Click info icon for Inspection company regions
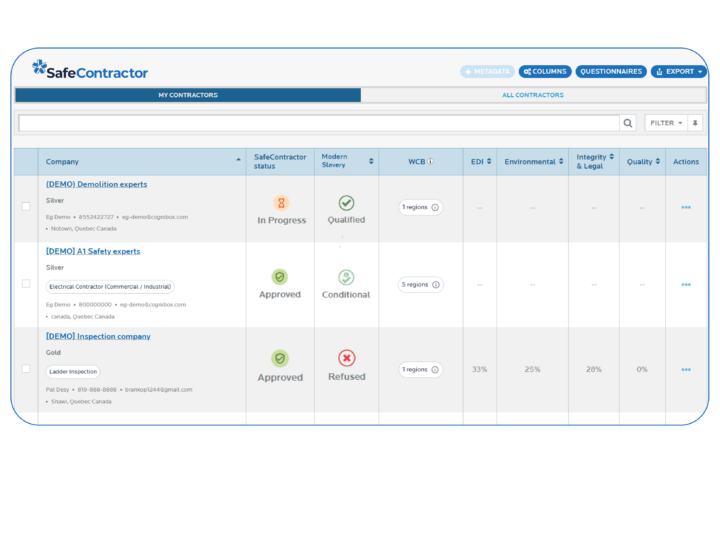The image size is (720, 540). pos(435,370)
